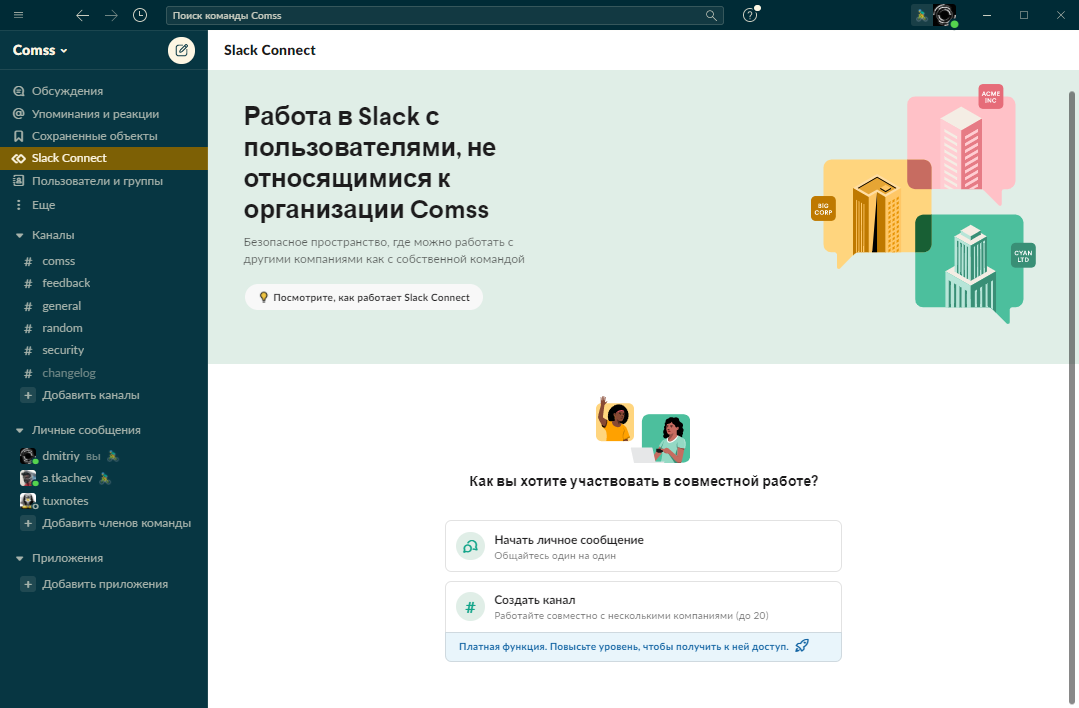This screenshot has height=708, width=1079.
Task: Open a.tkachev direct message
Action: [67, 478]
